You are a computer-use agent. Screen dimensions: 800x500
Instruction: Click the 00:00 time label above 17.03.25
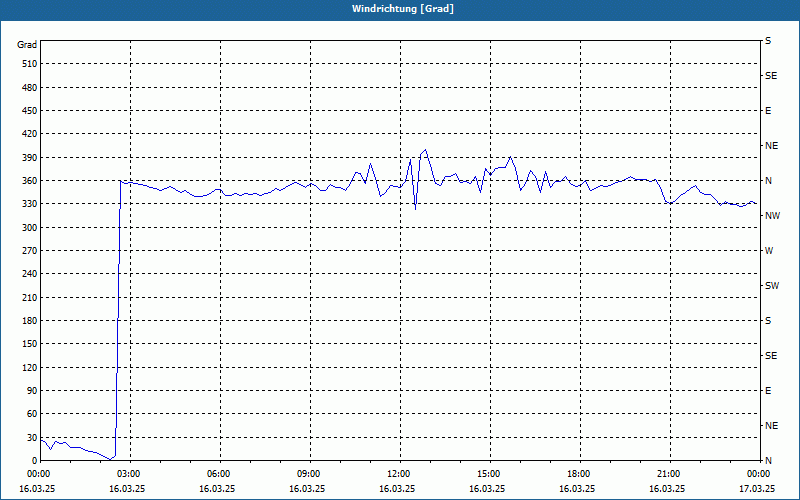pos(758,474)
